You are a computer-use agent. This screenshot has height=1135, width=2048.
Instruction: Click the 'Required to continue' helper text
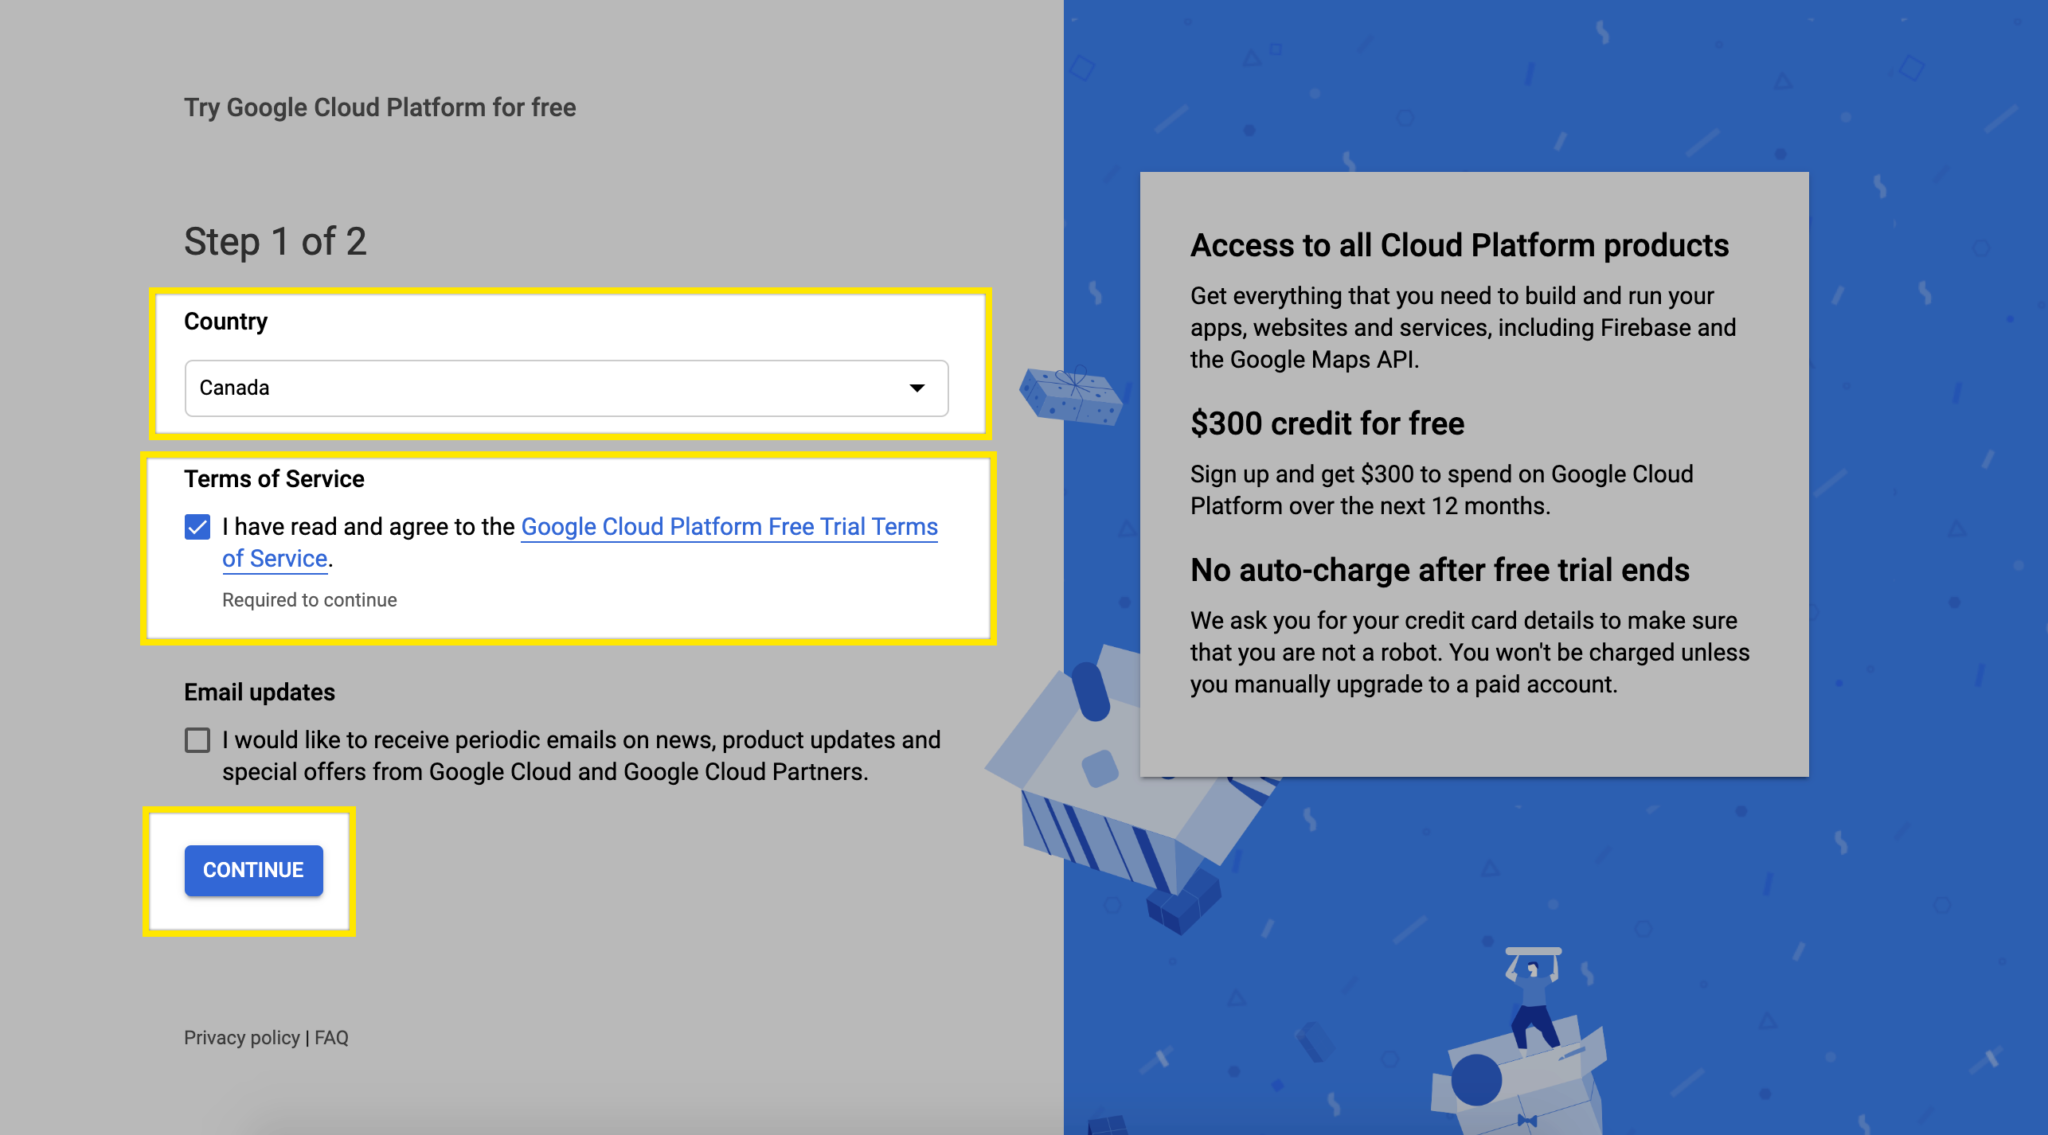[x=309, y=600]
